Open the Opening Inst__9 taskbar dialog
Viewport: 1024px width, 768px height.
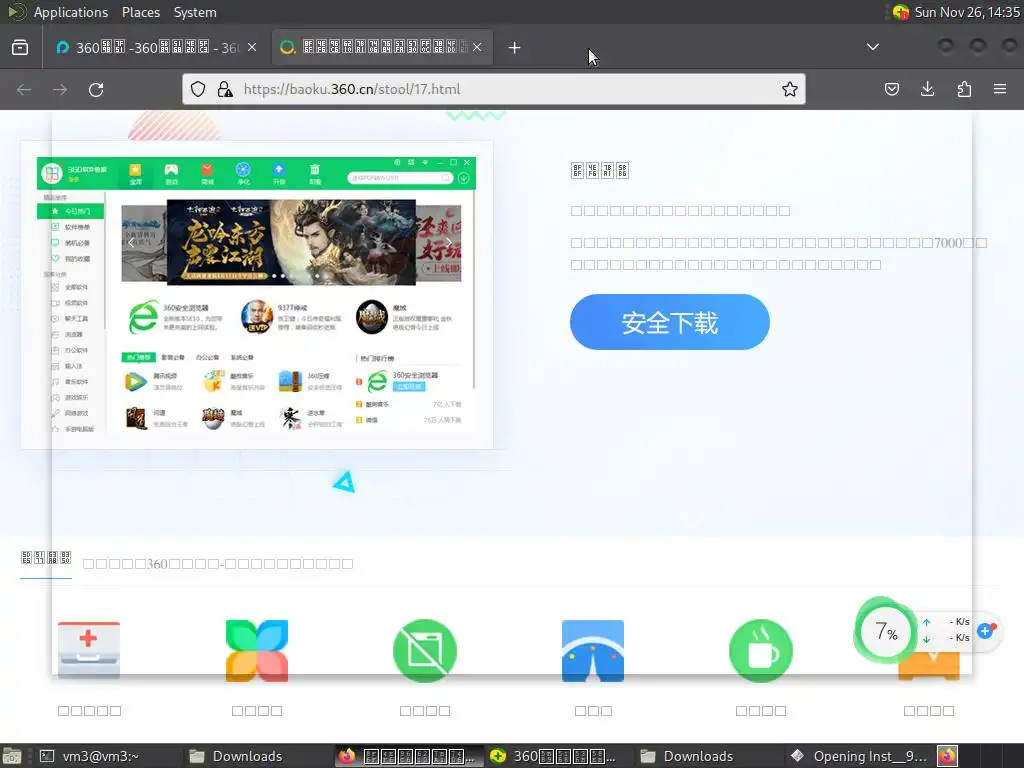(859, 756)
